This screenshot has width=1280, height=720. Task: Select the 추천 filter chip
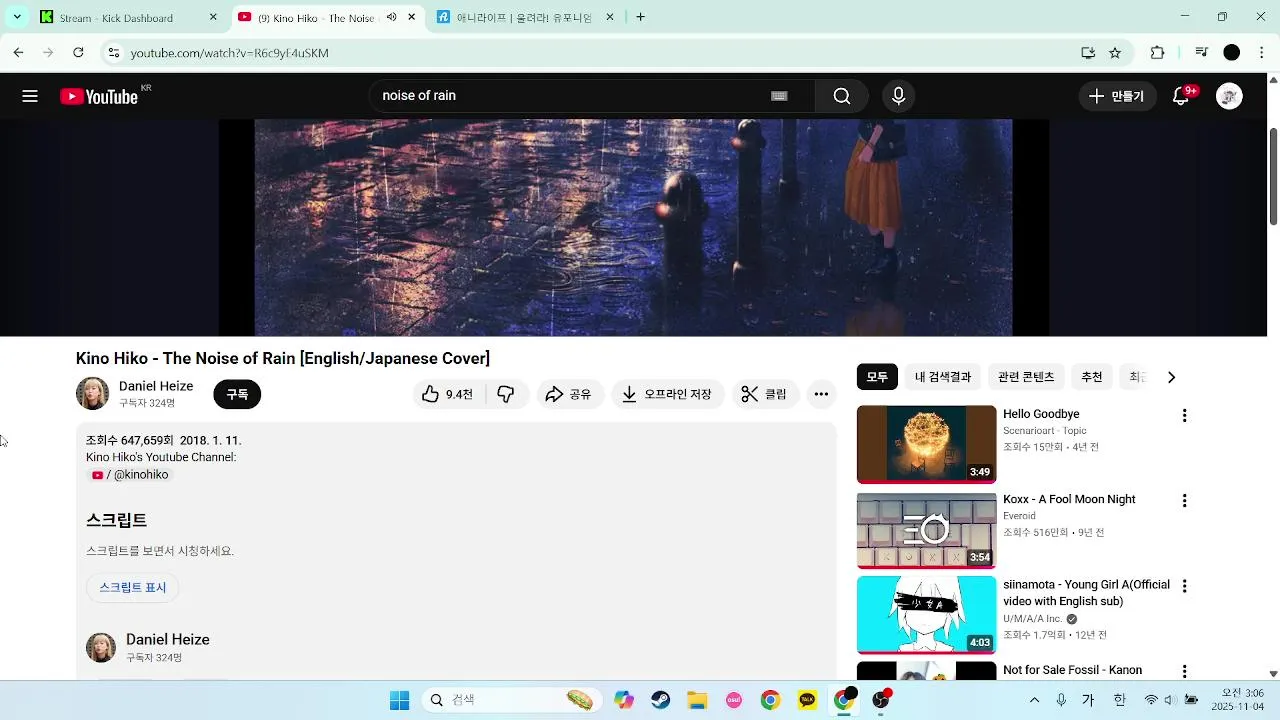tap(1092, 377)
